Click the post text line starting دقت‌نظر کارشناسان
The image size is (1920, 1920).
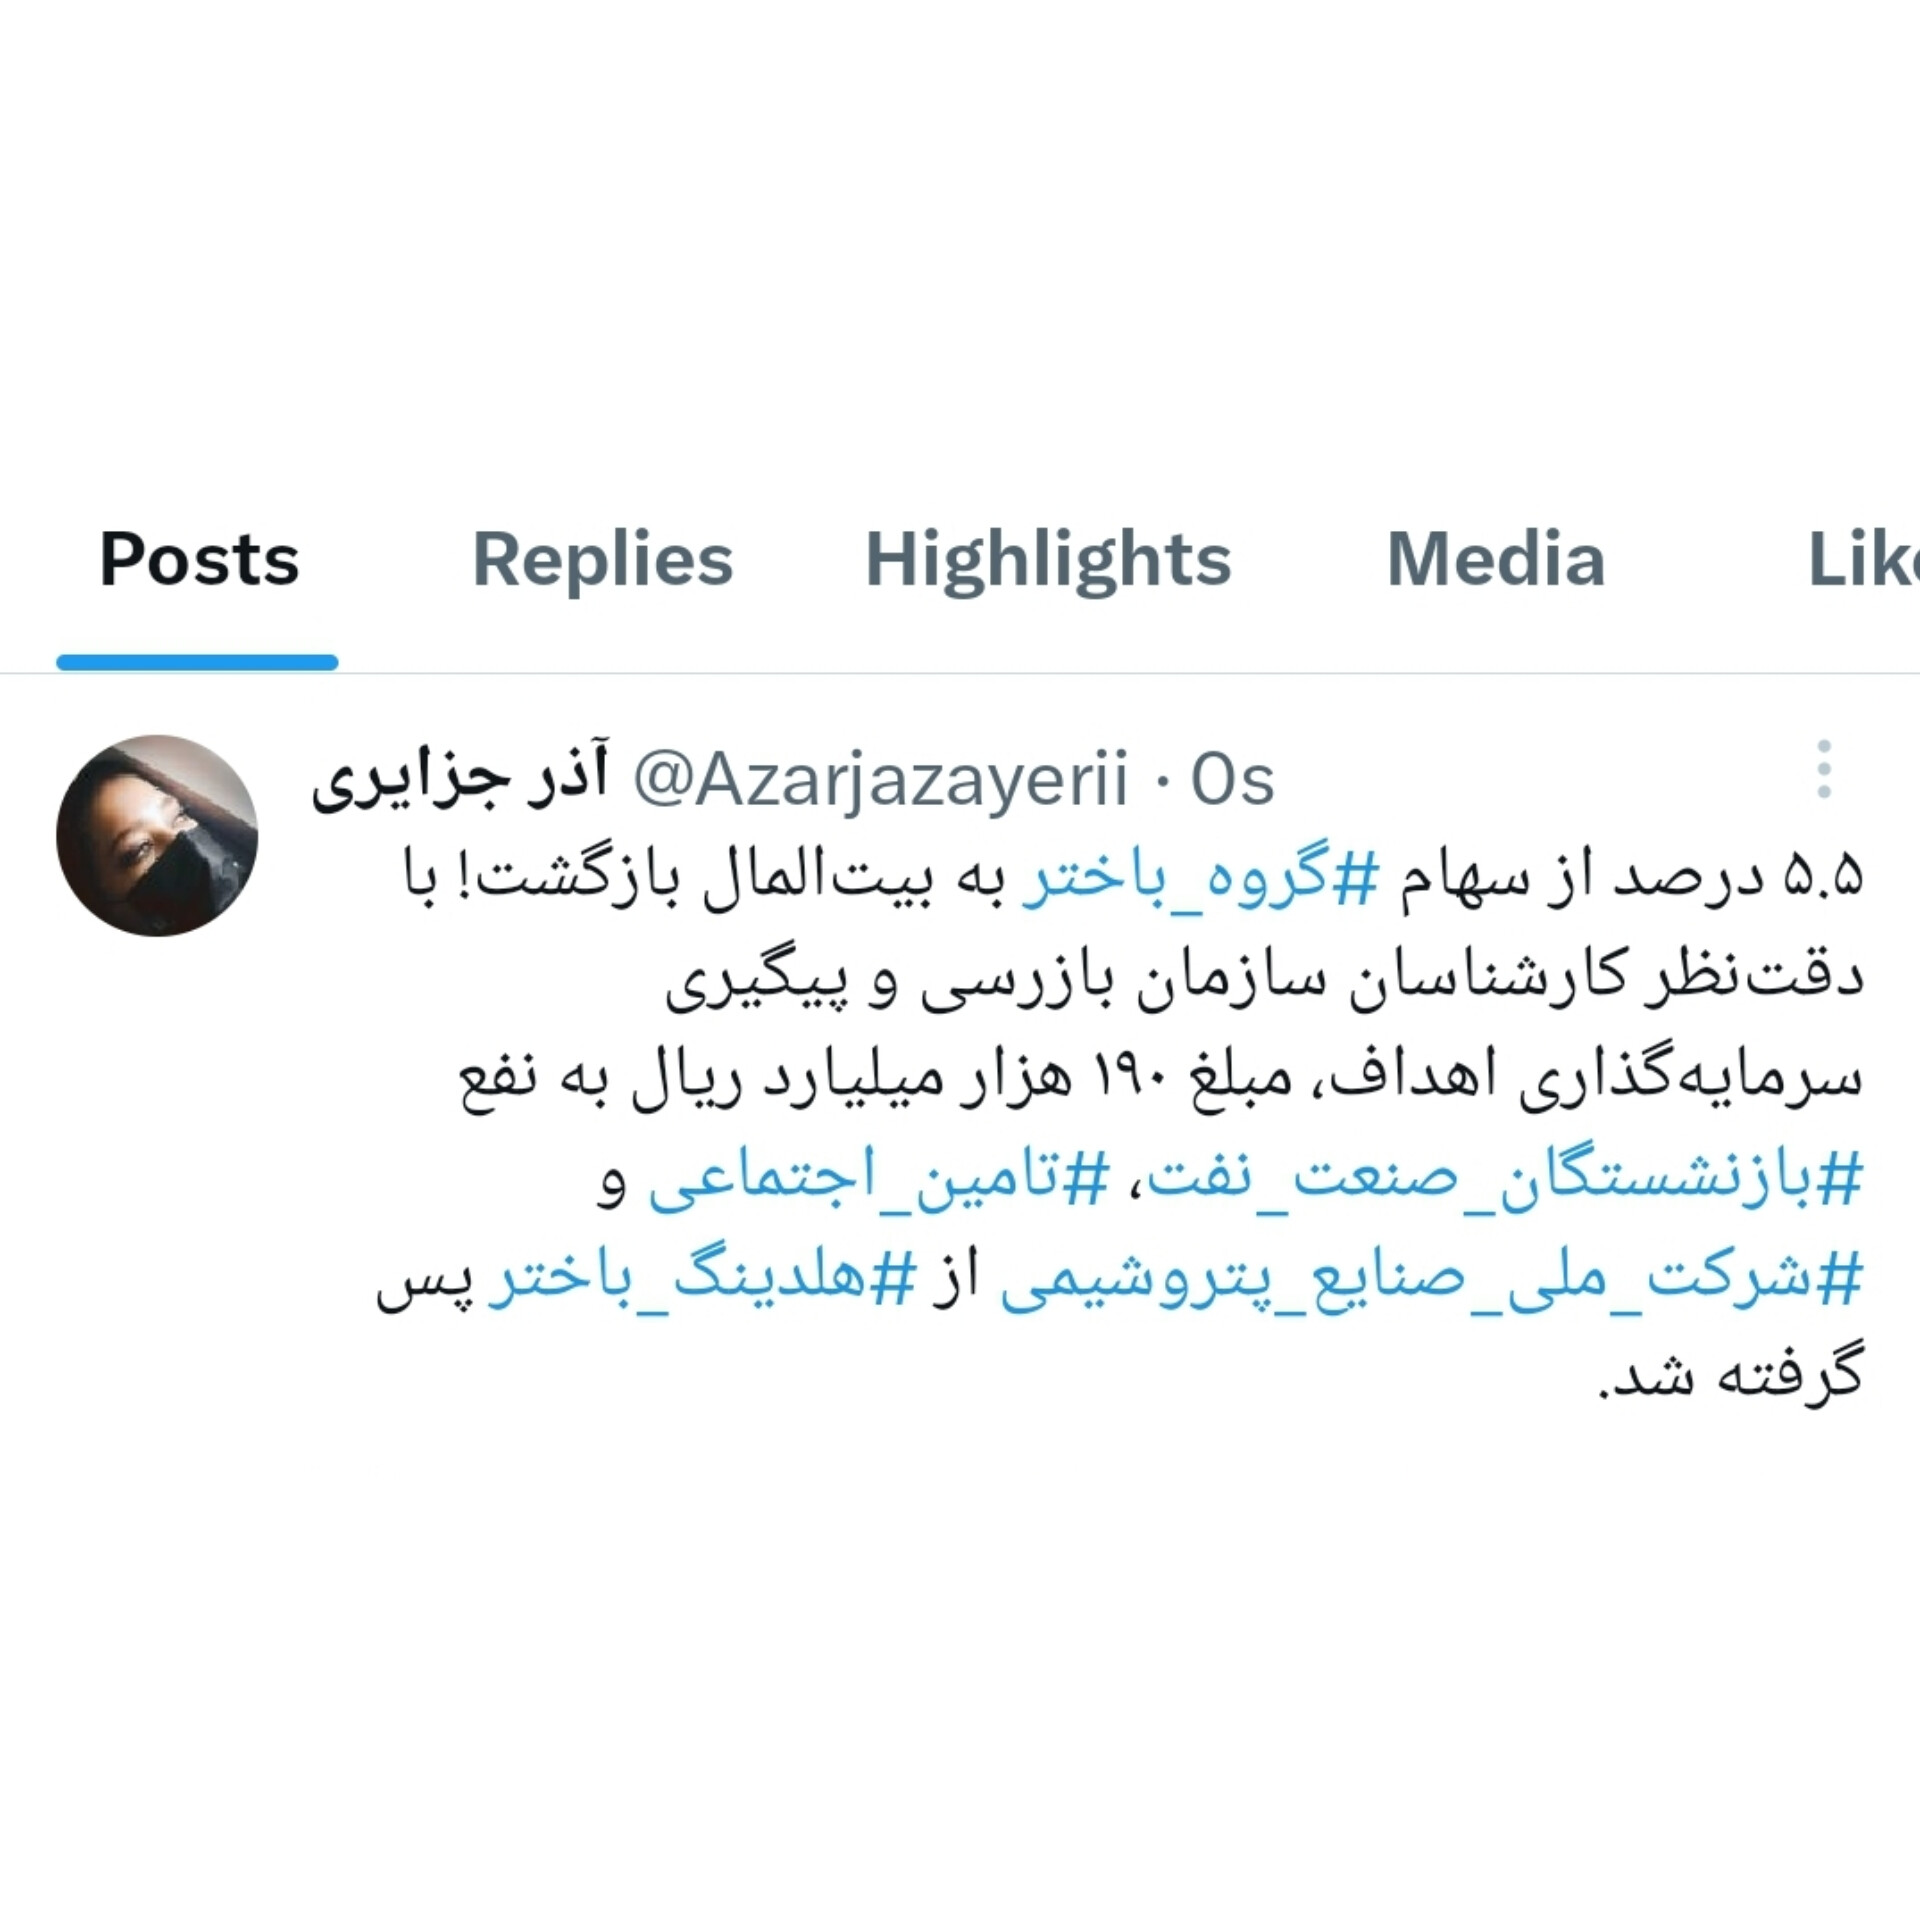coord(1264,979)
